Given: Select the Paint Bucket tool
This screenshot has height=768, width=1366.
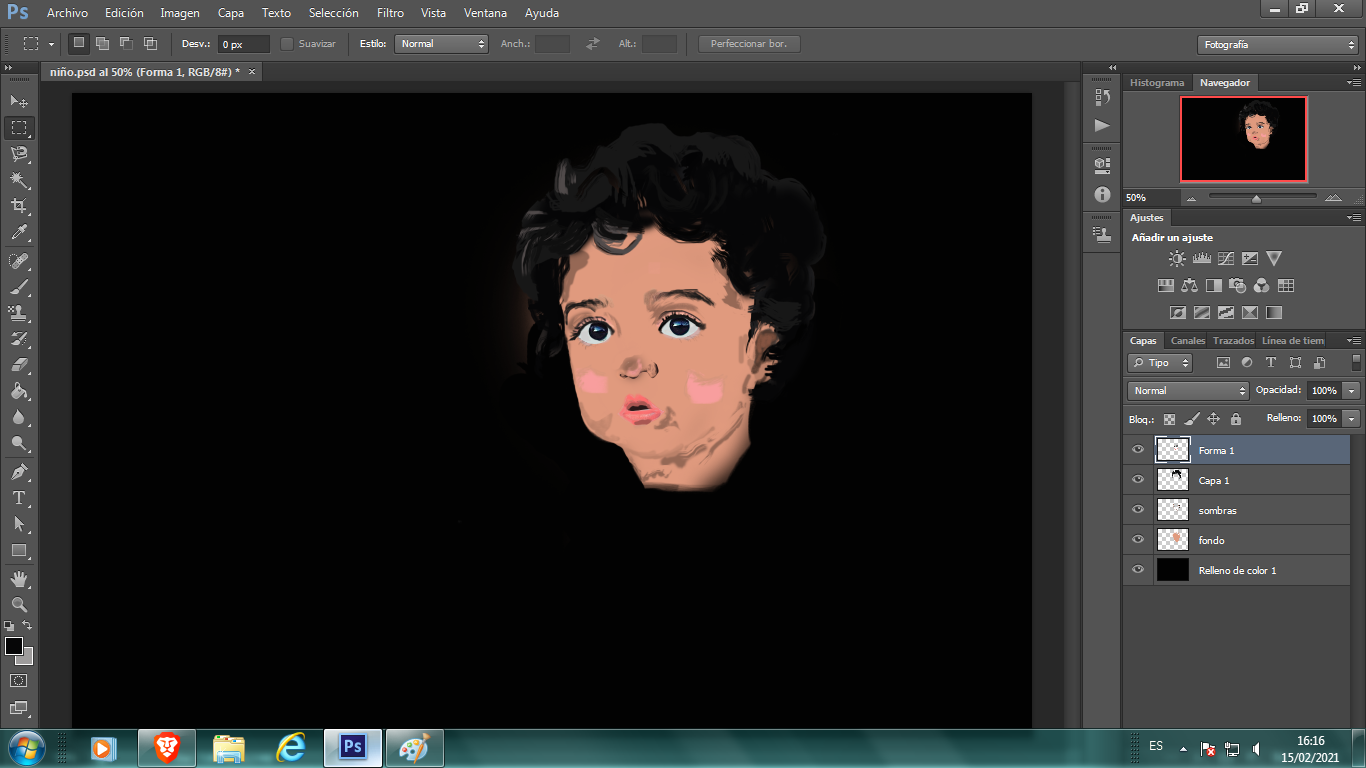Looking at the screenshot, I should click(19, 391).
